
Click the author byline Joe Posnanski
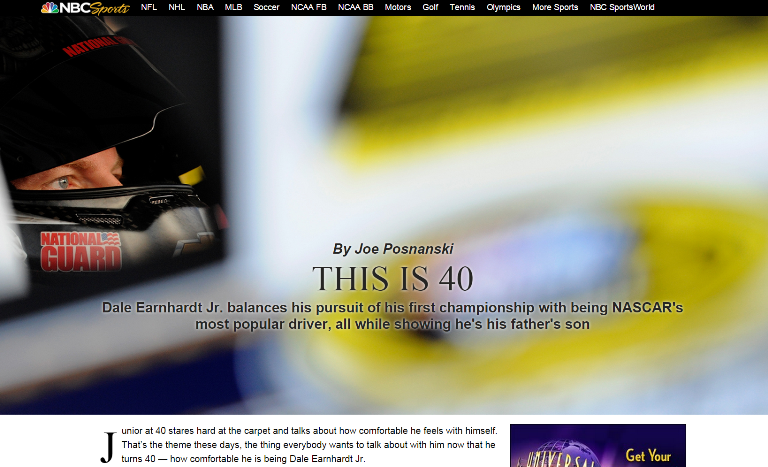point(393,249)
